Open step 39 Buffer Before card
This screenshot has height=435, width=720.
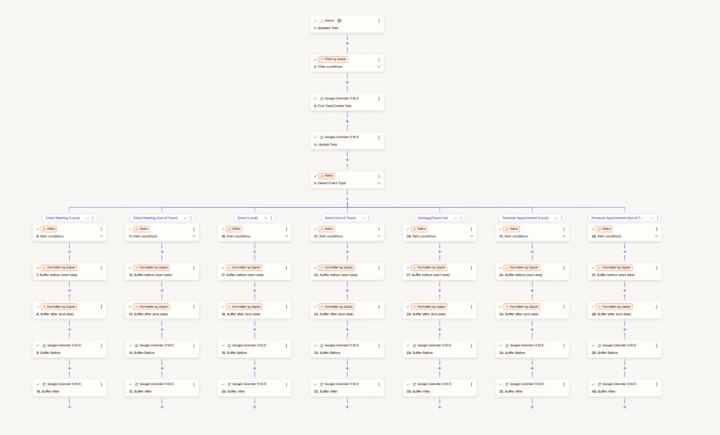pos(624,349)
